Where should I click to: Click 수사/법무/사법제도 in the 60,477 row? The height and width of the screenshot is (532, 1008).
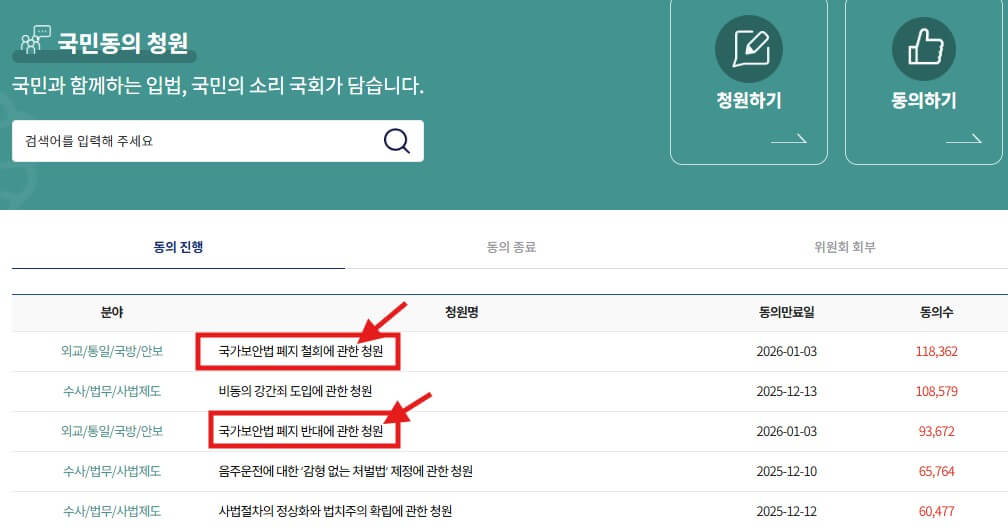(112, 511)
